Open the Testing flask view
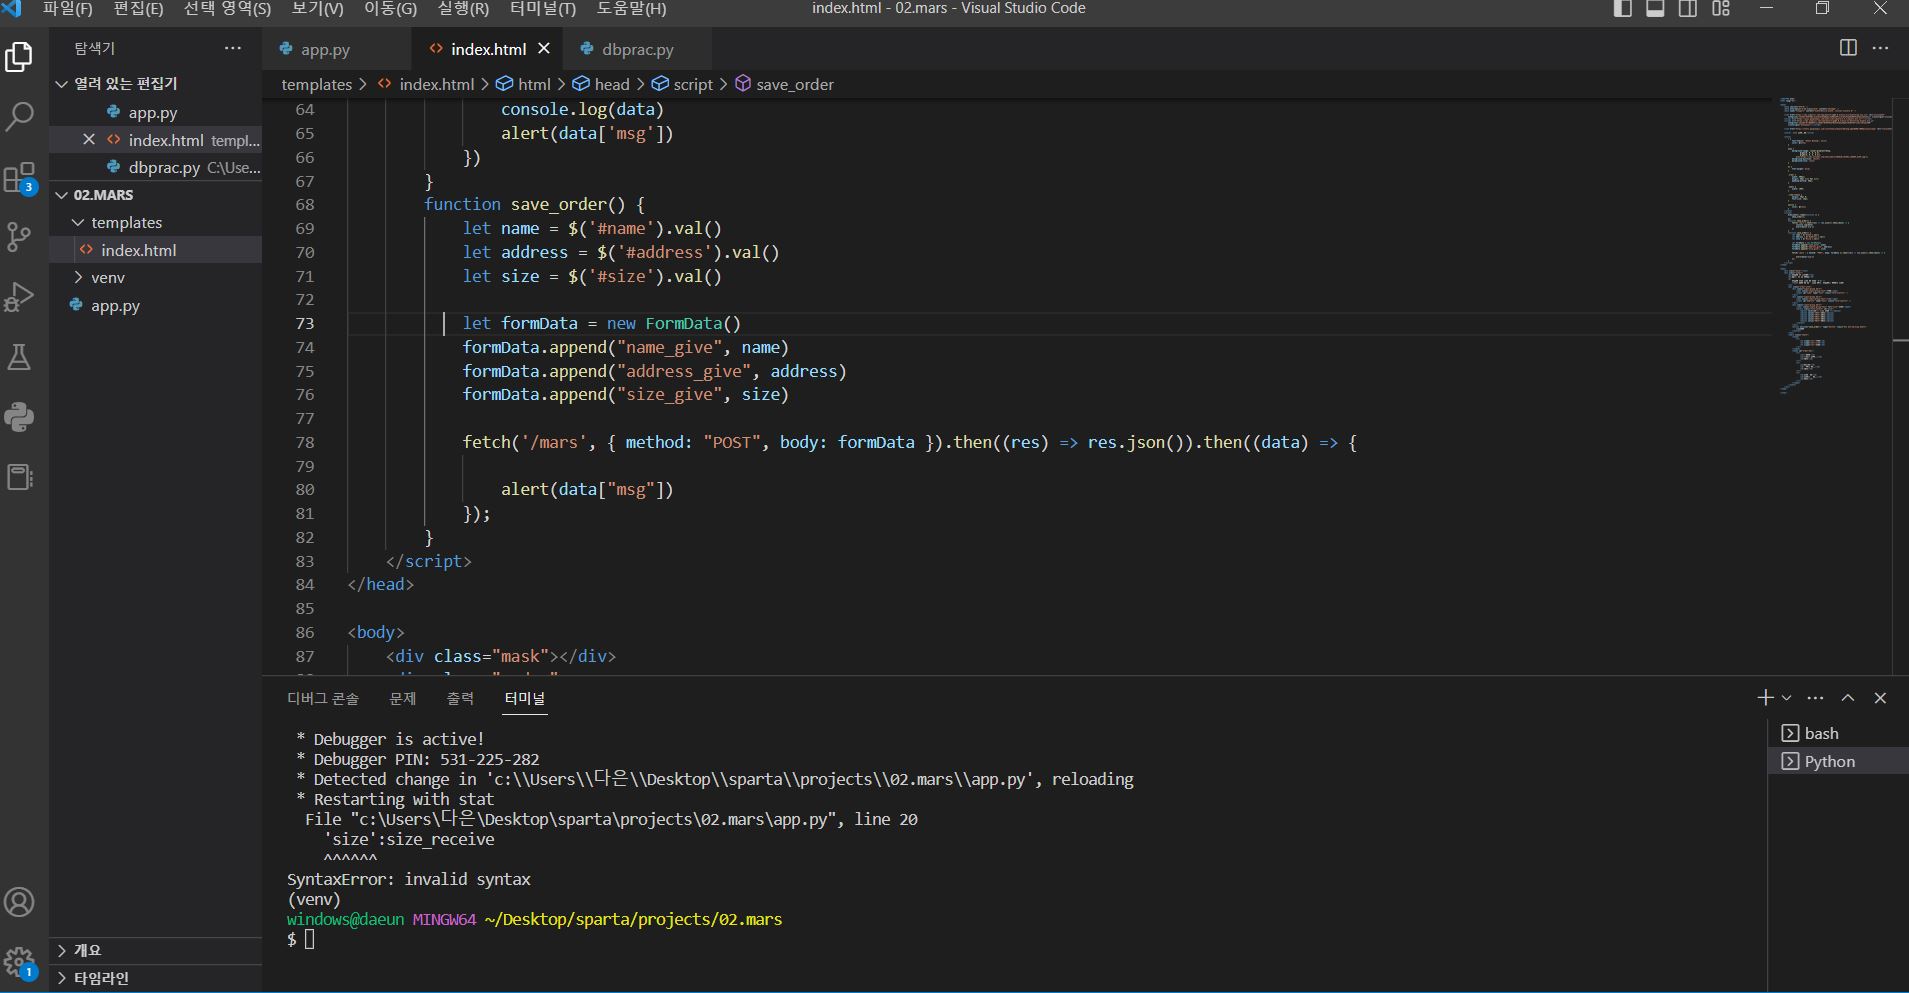The height and width of the screenshot is (993, 1909). (19, 357)
